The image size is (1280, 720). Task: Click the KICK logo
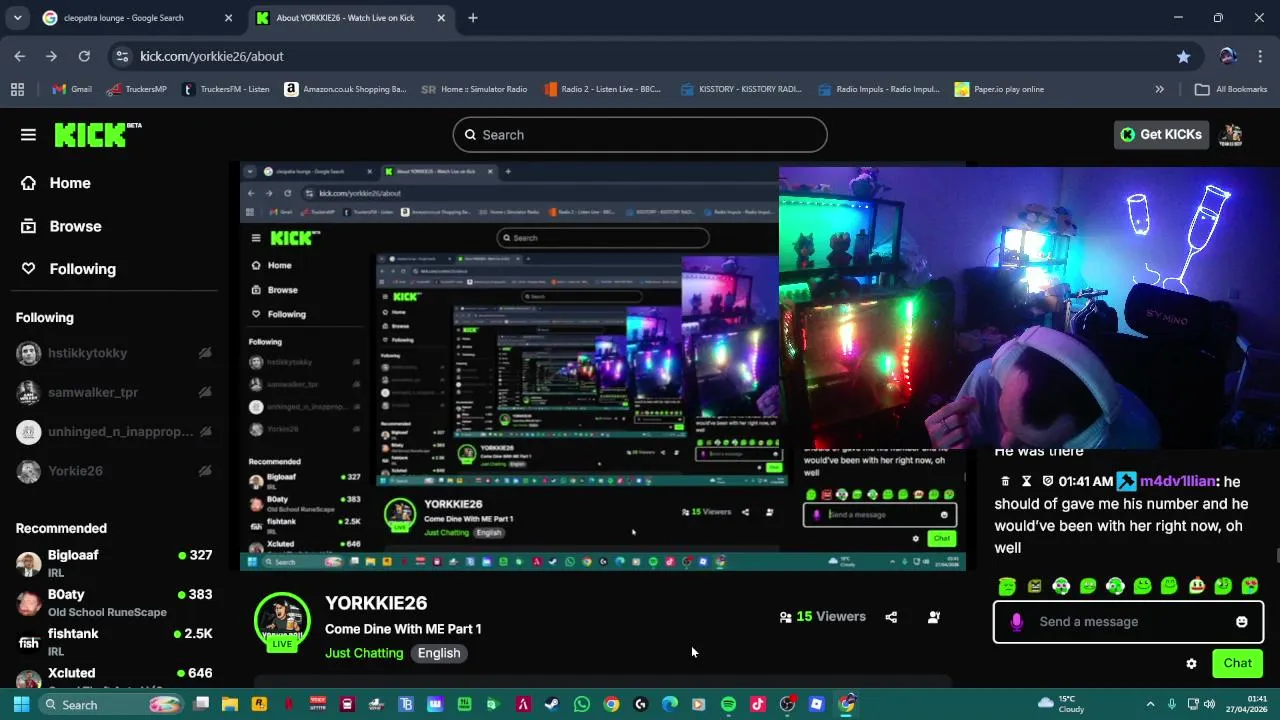97,135
